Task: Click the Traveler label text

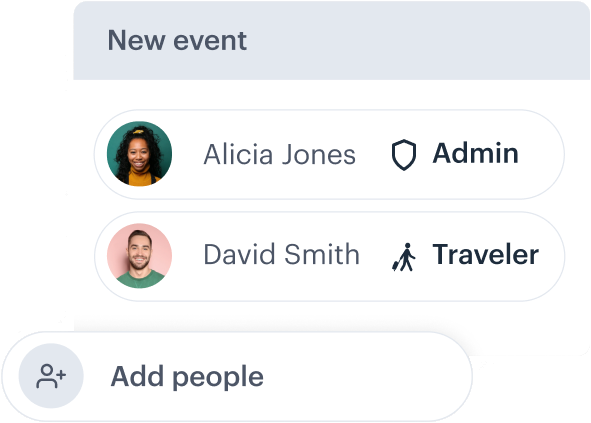Action: tap(486, 254)
